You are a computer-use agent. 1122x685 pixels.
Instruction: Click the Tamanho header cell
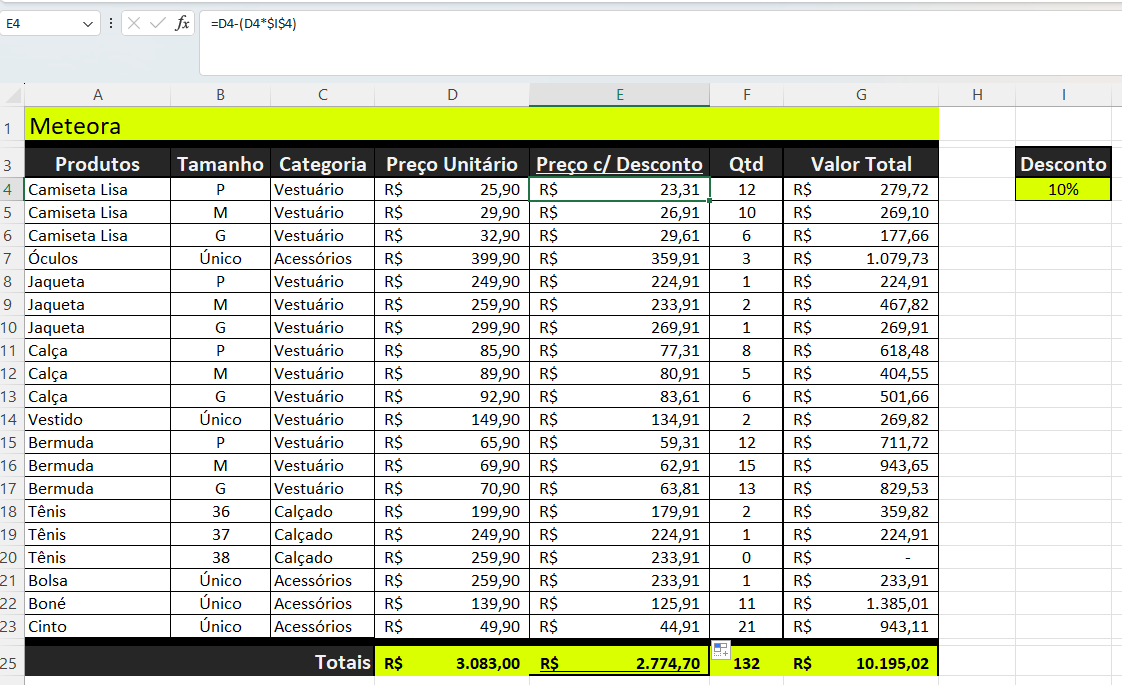click(x=220, y=164)
